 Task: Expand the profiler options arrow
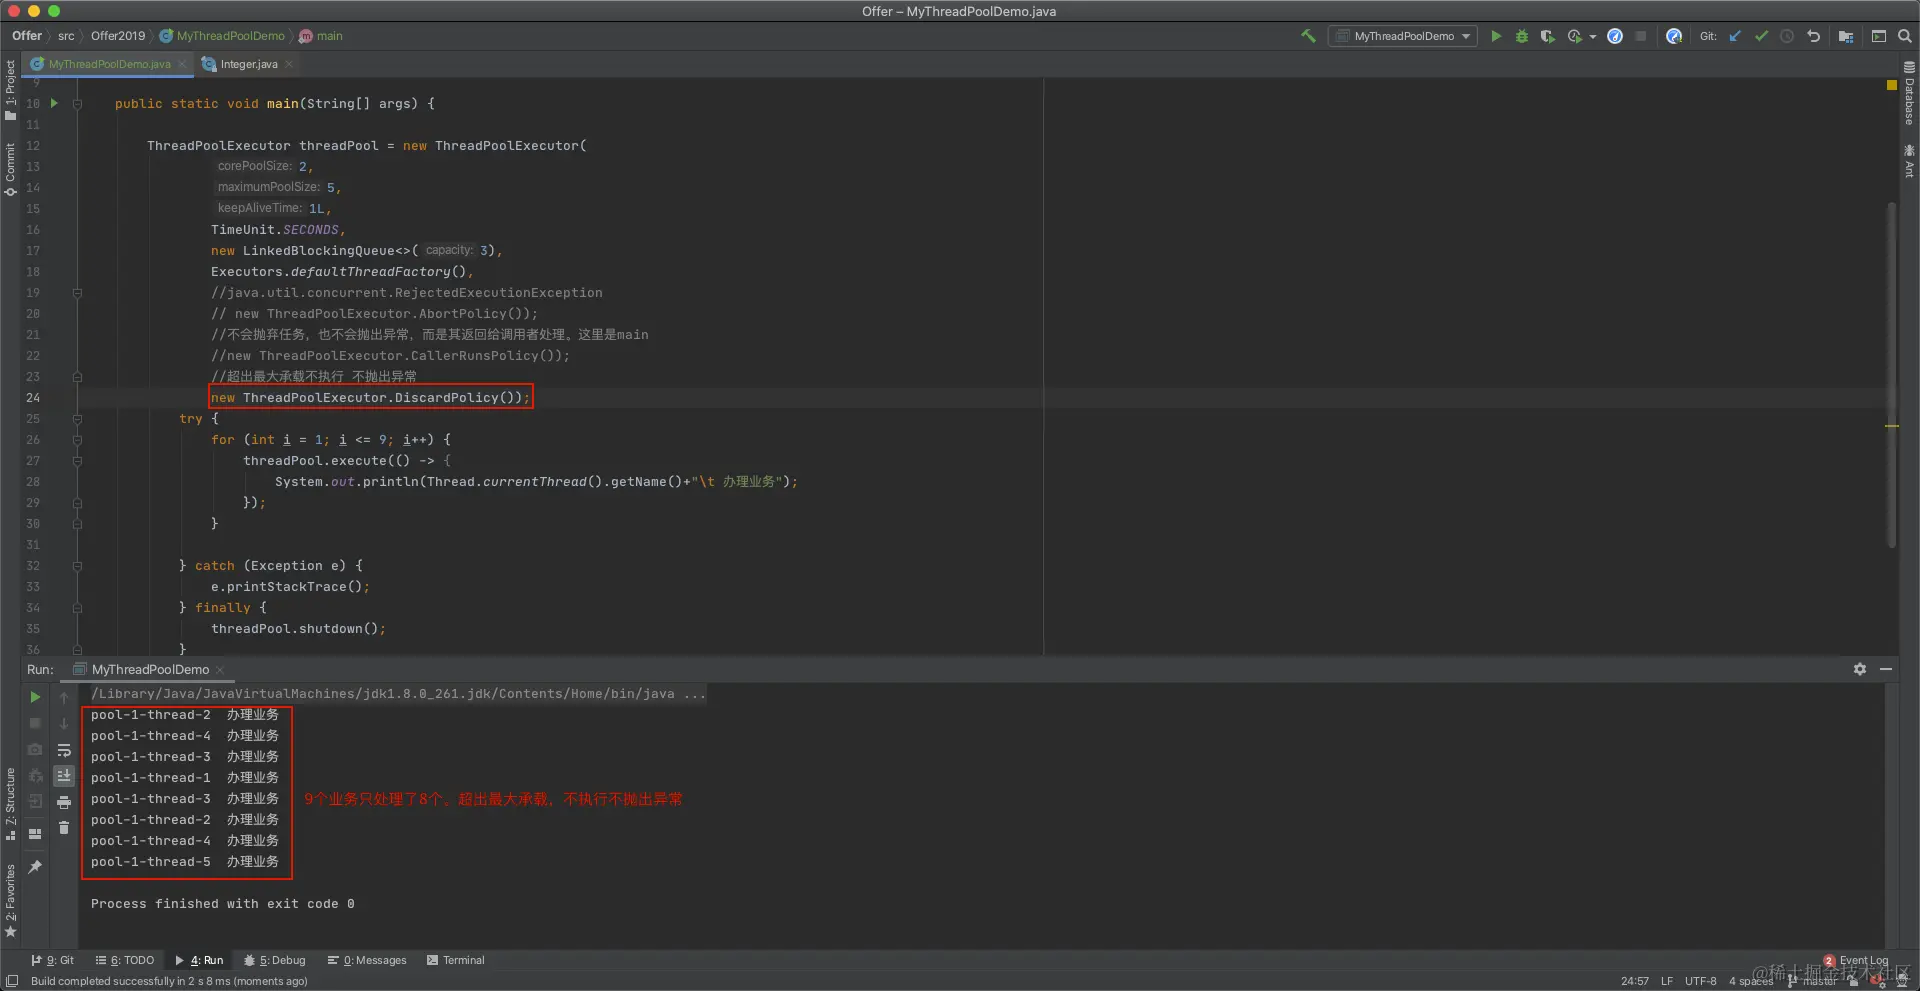pyautogui.click(x=1593, y=37)
